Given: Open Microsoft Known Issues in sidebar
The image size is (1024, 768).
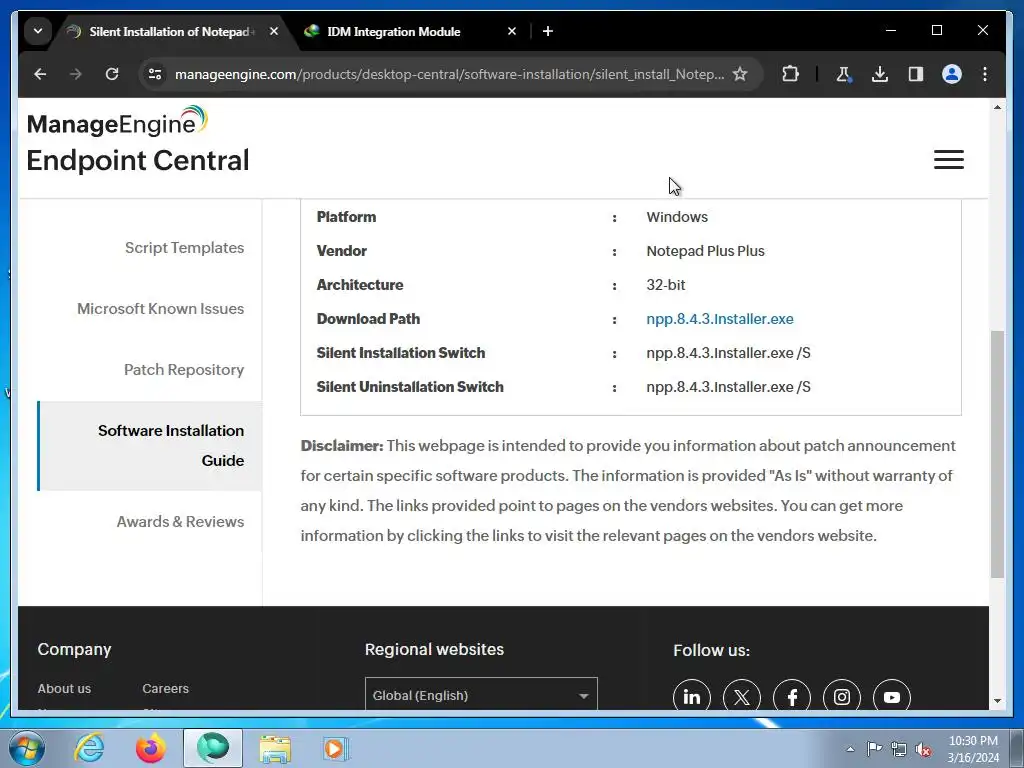Looking at the screenshot, I should click(161, 309).
